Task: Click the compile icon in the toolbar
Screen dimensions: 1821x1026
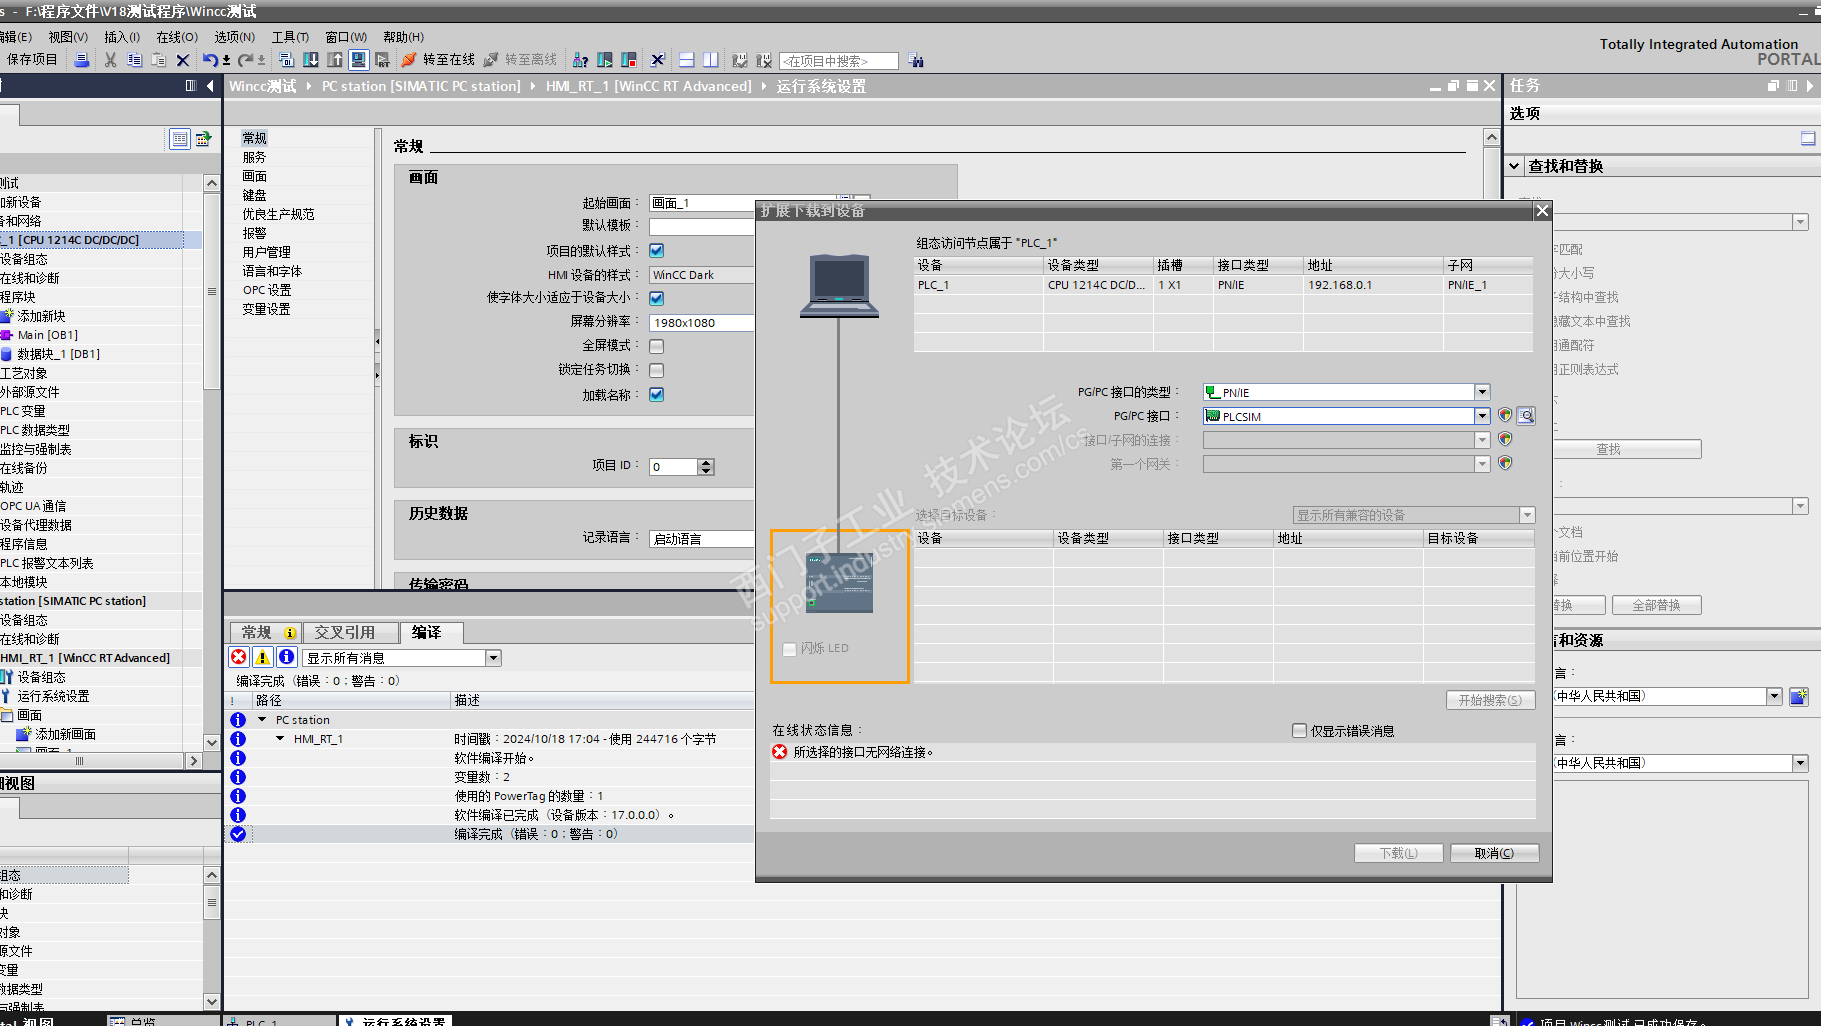Action: tap(287, 60)
